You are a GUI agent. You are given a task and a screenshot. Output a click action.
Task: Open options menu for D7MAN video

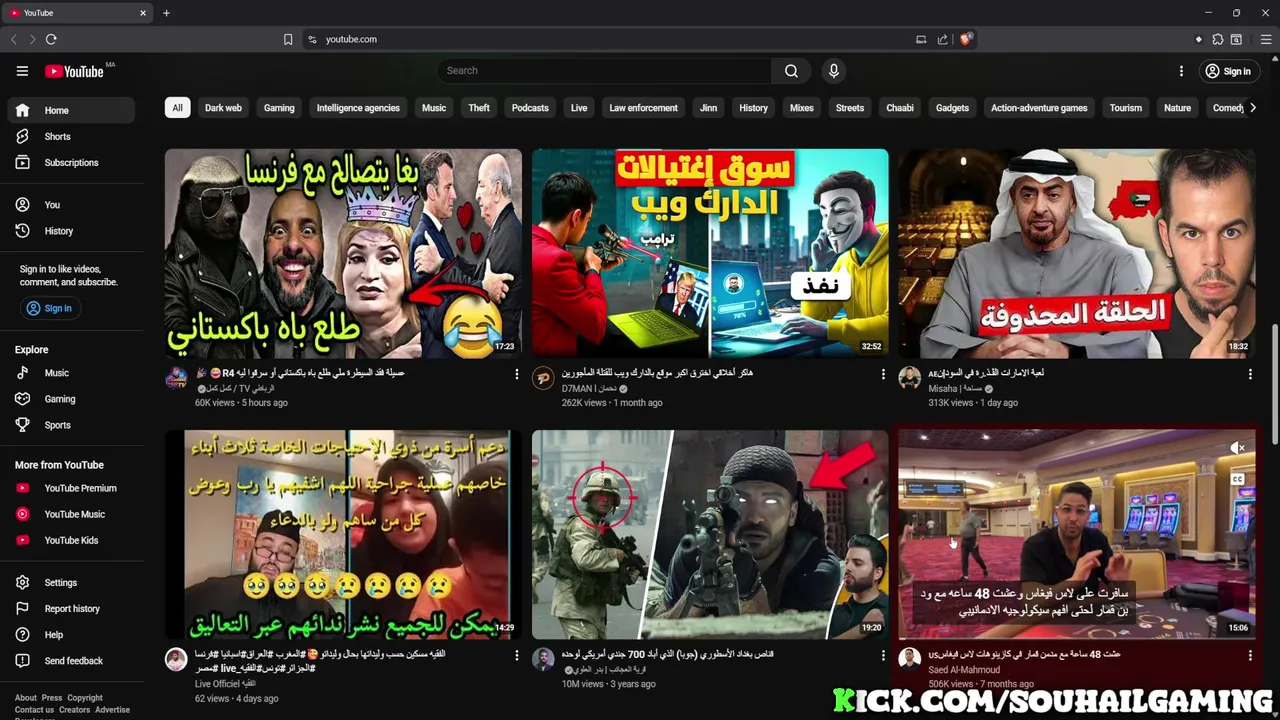pyautogui.click(x=883, y=374)
